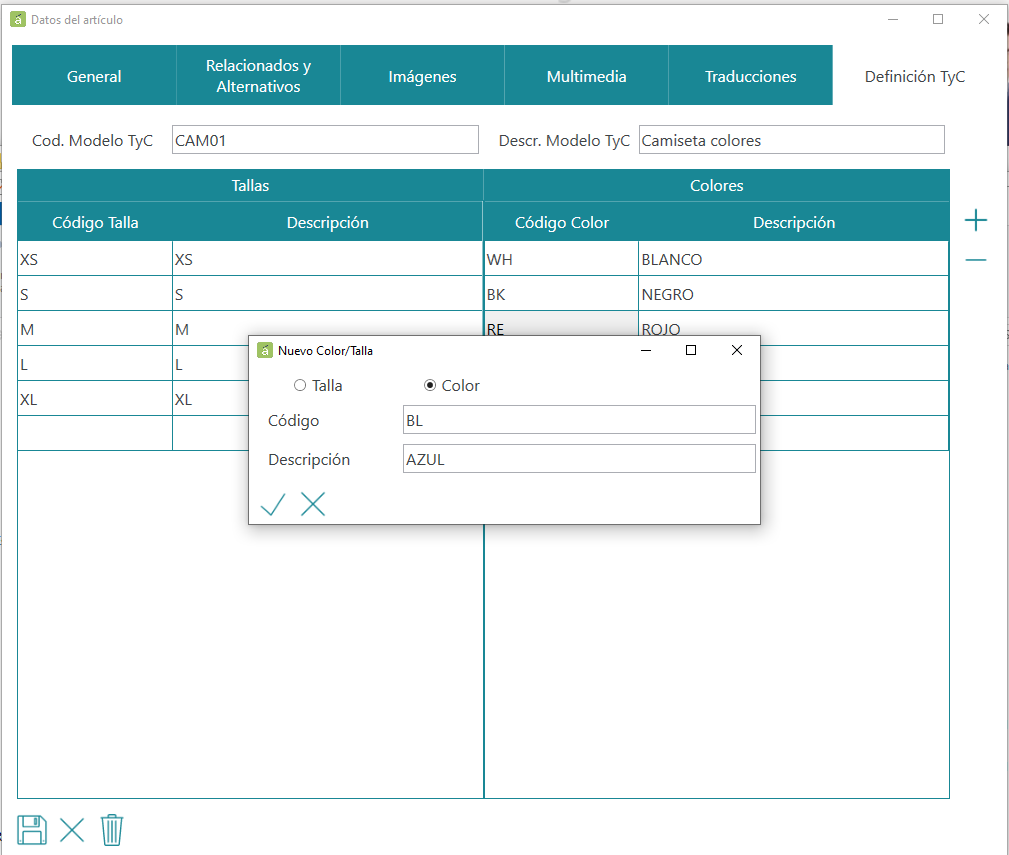
Task: Save the article with floppy disk icon
Action: click(32, 830)
